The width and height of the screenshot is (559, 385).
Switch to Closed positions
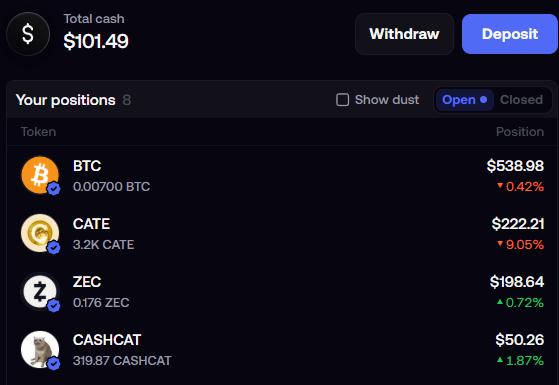[521, 100]
